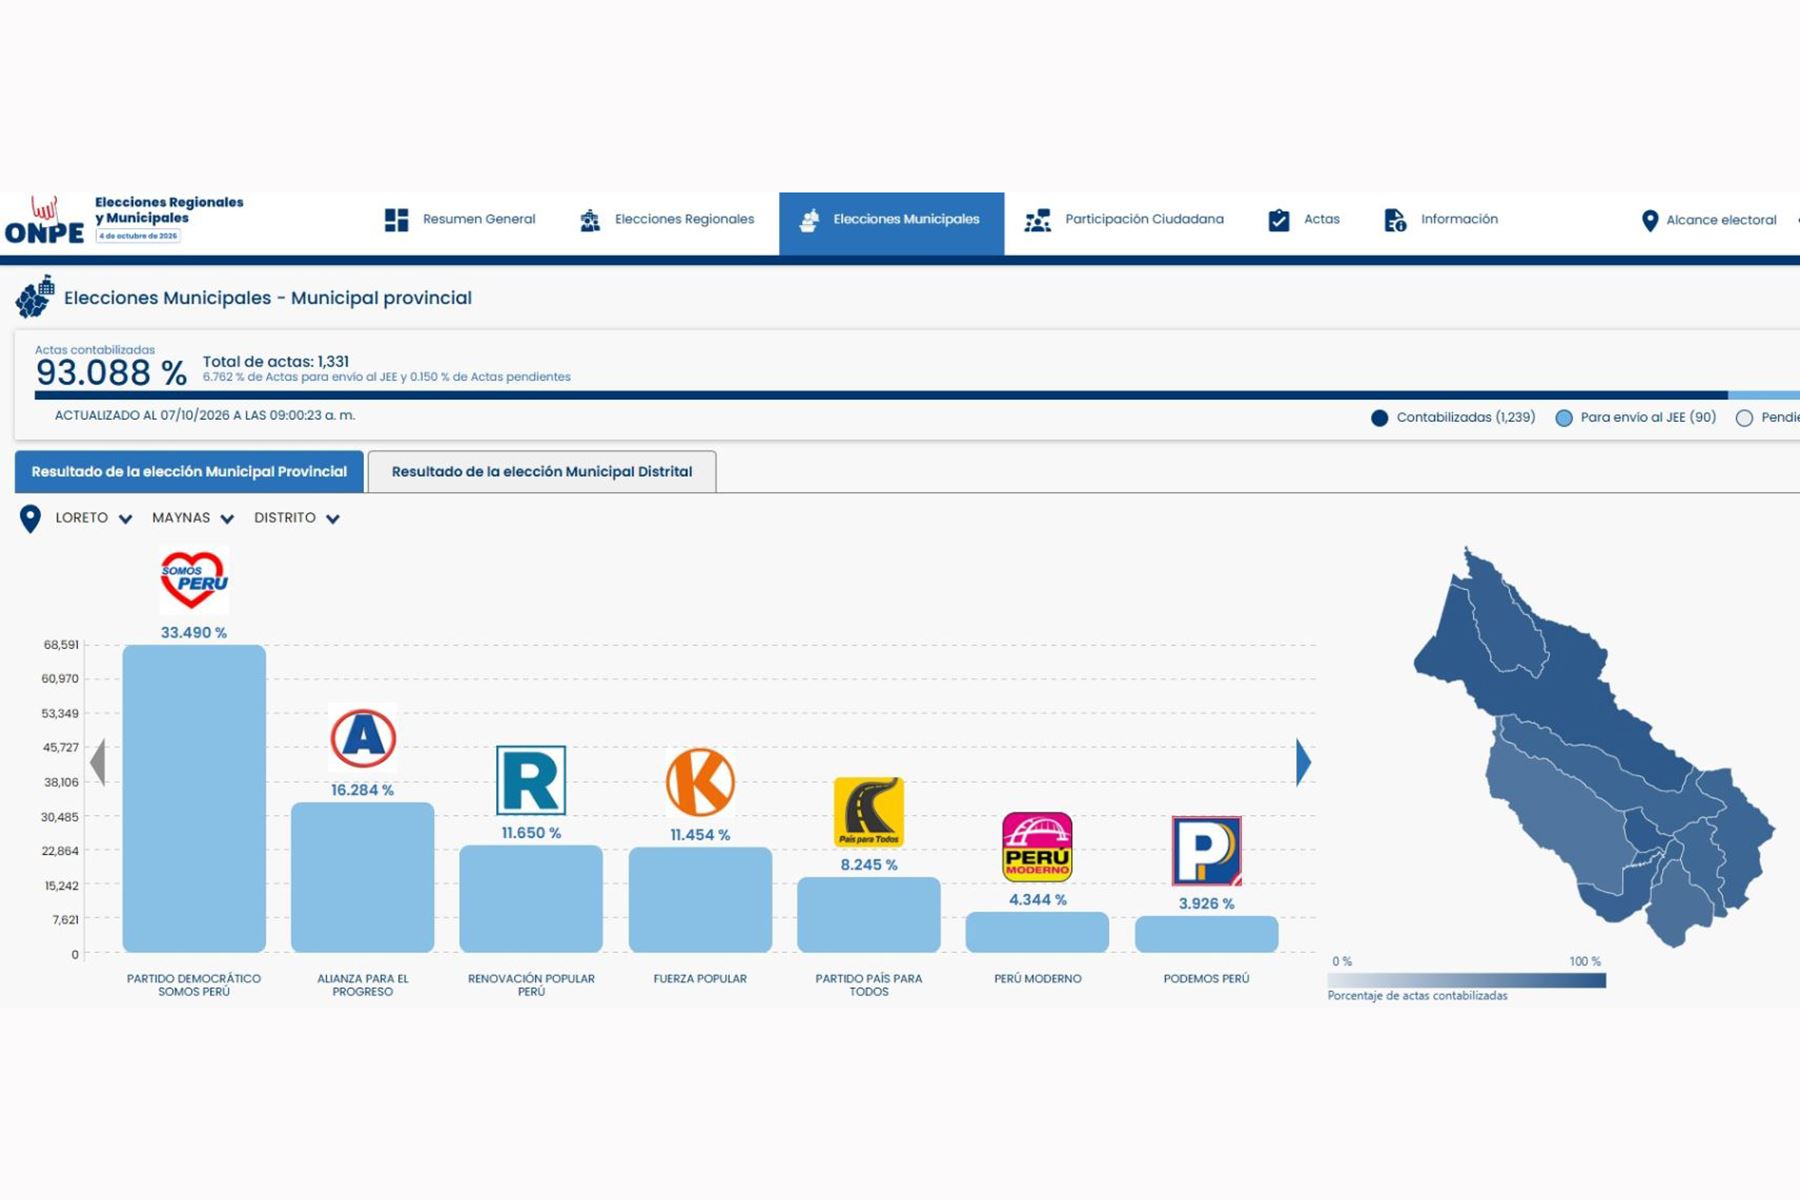The image size is (1800, 1200).
Task: Click Alianza para el Progreso logo
Action: (363, 738)
